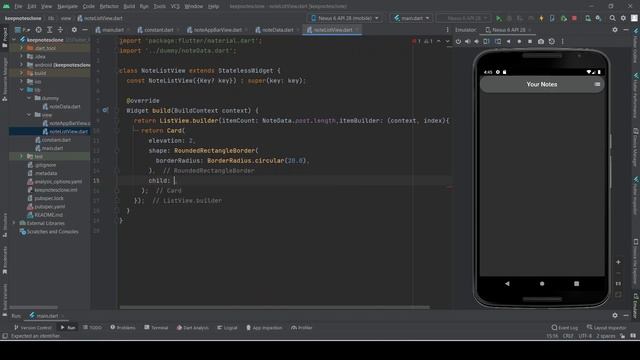
Task: Collapse all in Project panel
Action: click(60, 30)
